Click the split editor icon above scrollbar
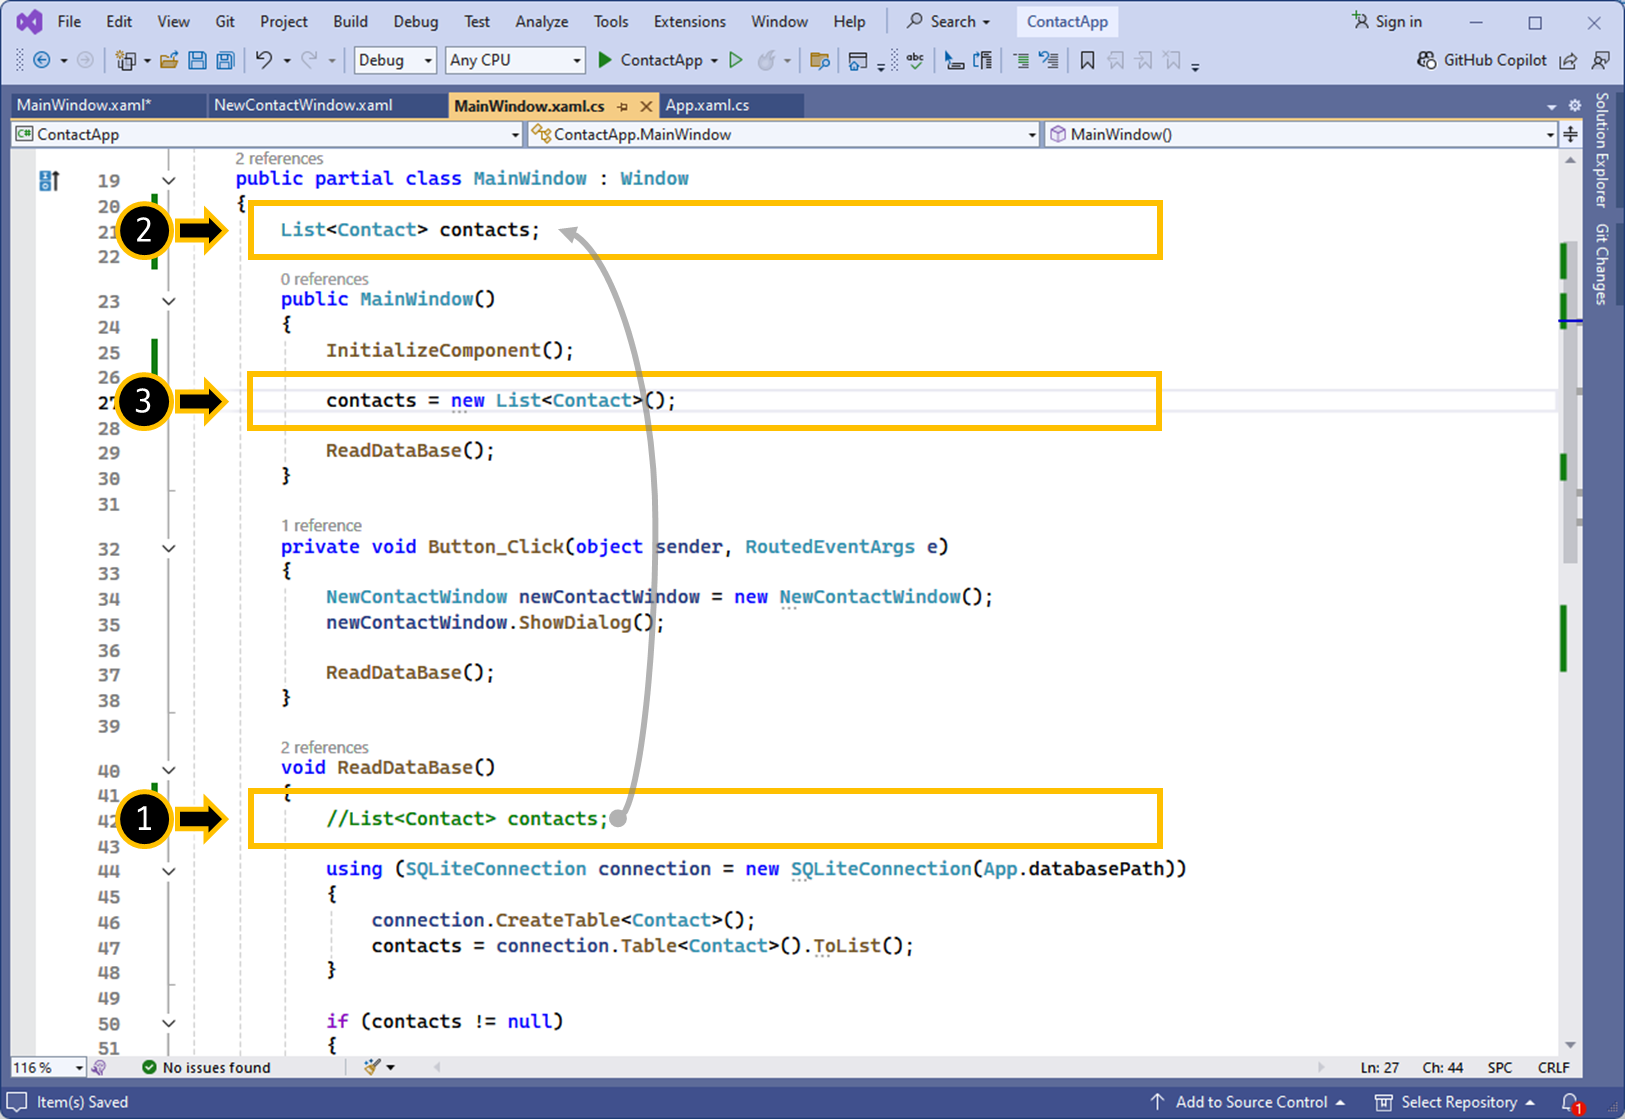 tap(1571, 134)
